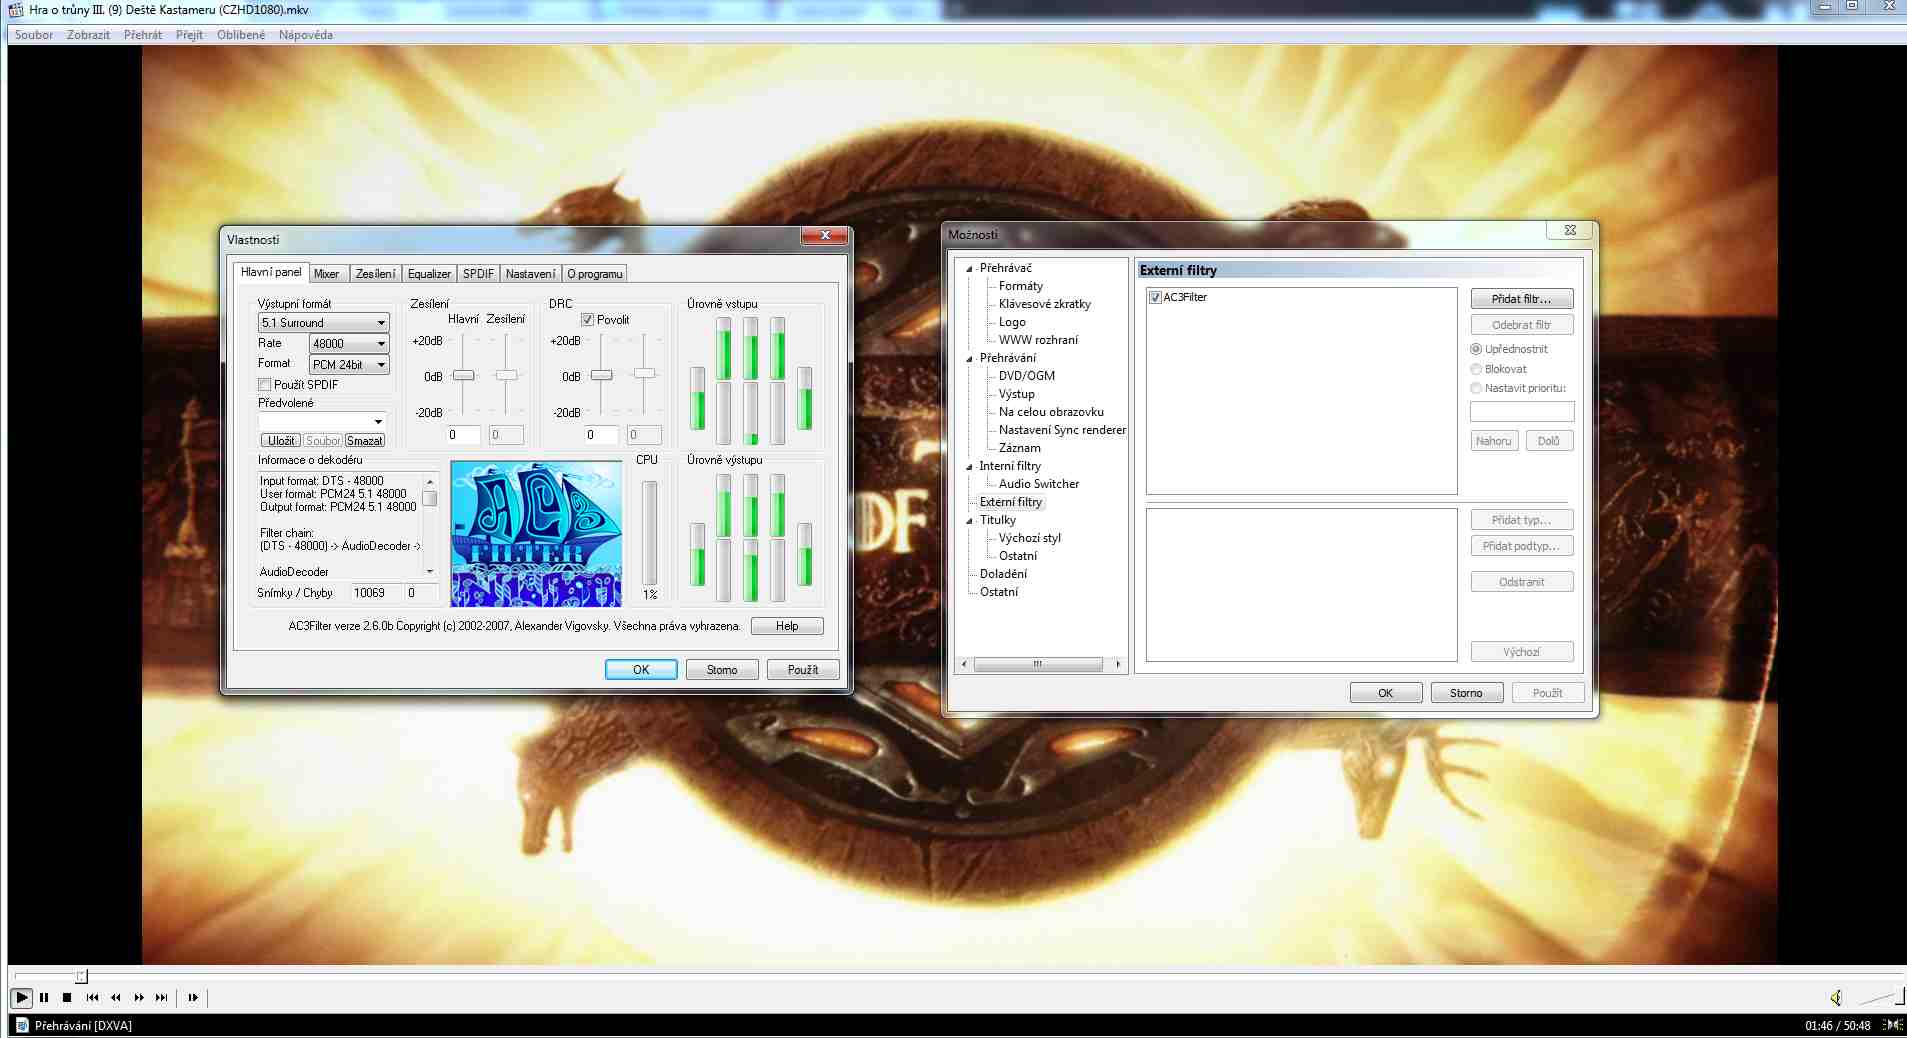Switch to the O programu tab
The height and width of the screenshot is (1038, 1907).
click(595, 274)
